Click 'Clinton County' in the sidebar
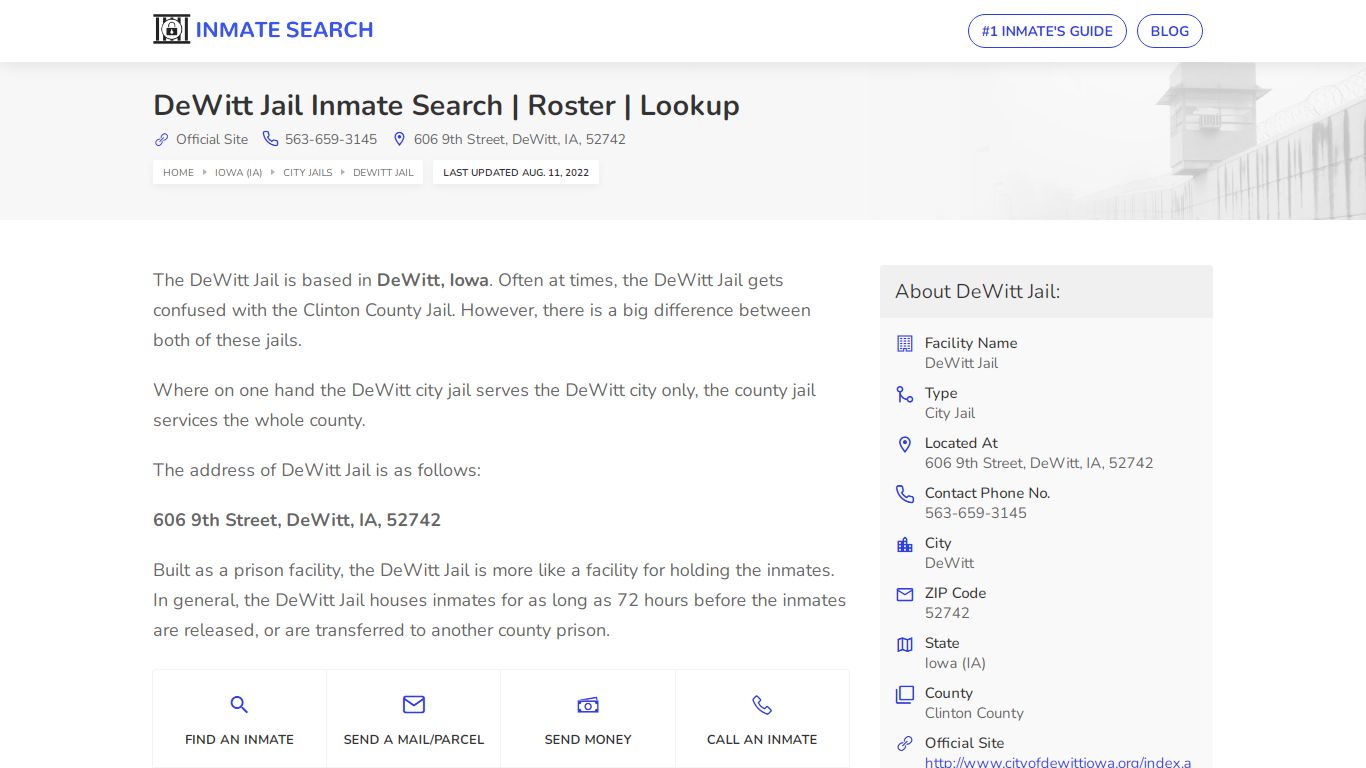 pyautogui.click(x=974, y=713)
